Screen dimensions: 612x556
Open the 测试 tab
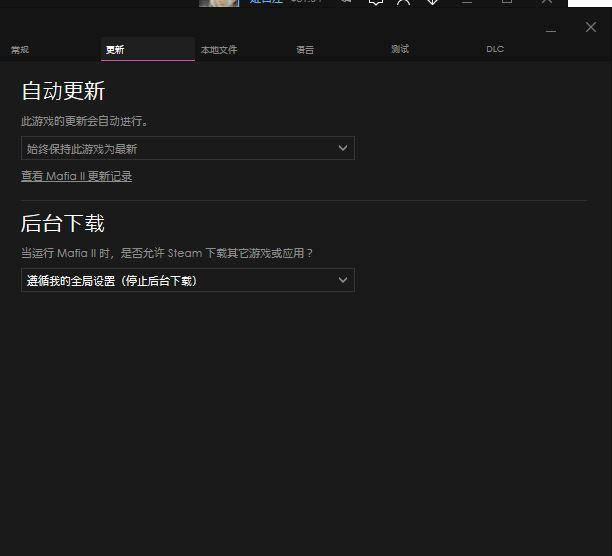pos(400,49)
